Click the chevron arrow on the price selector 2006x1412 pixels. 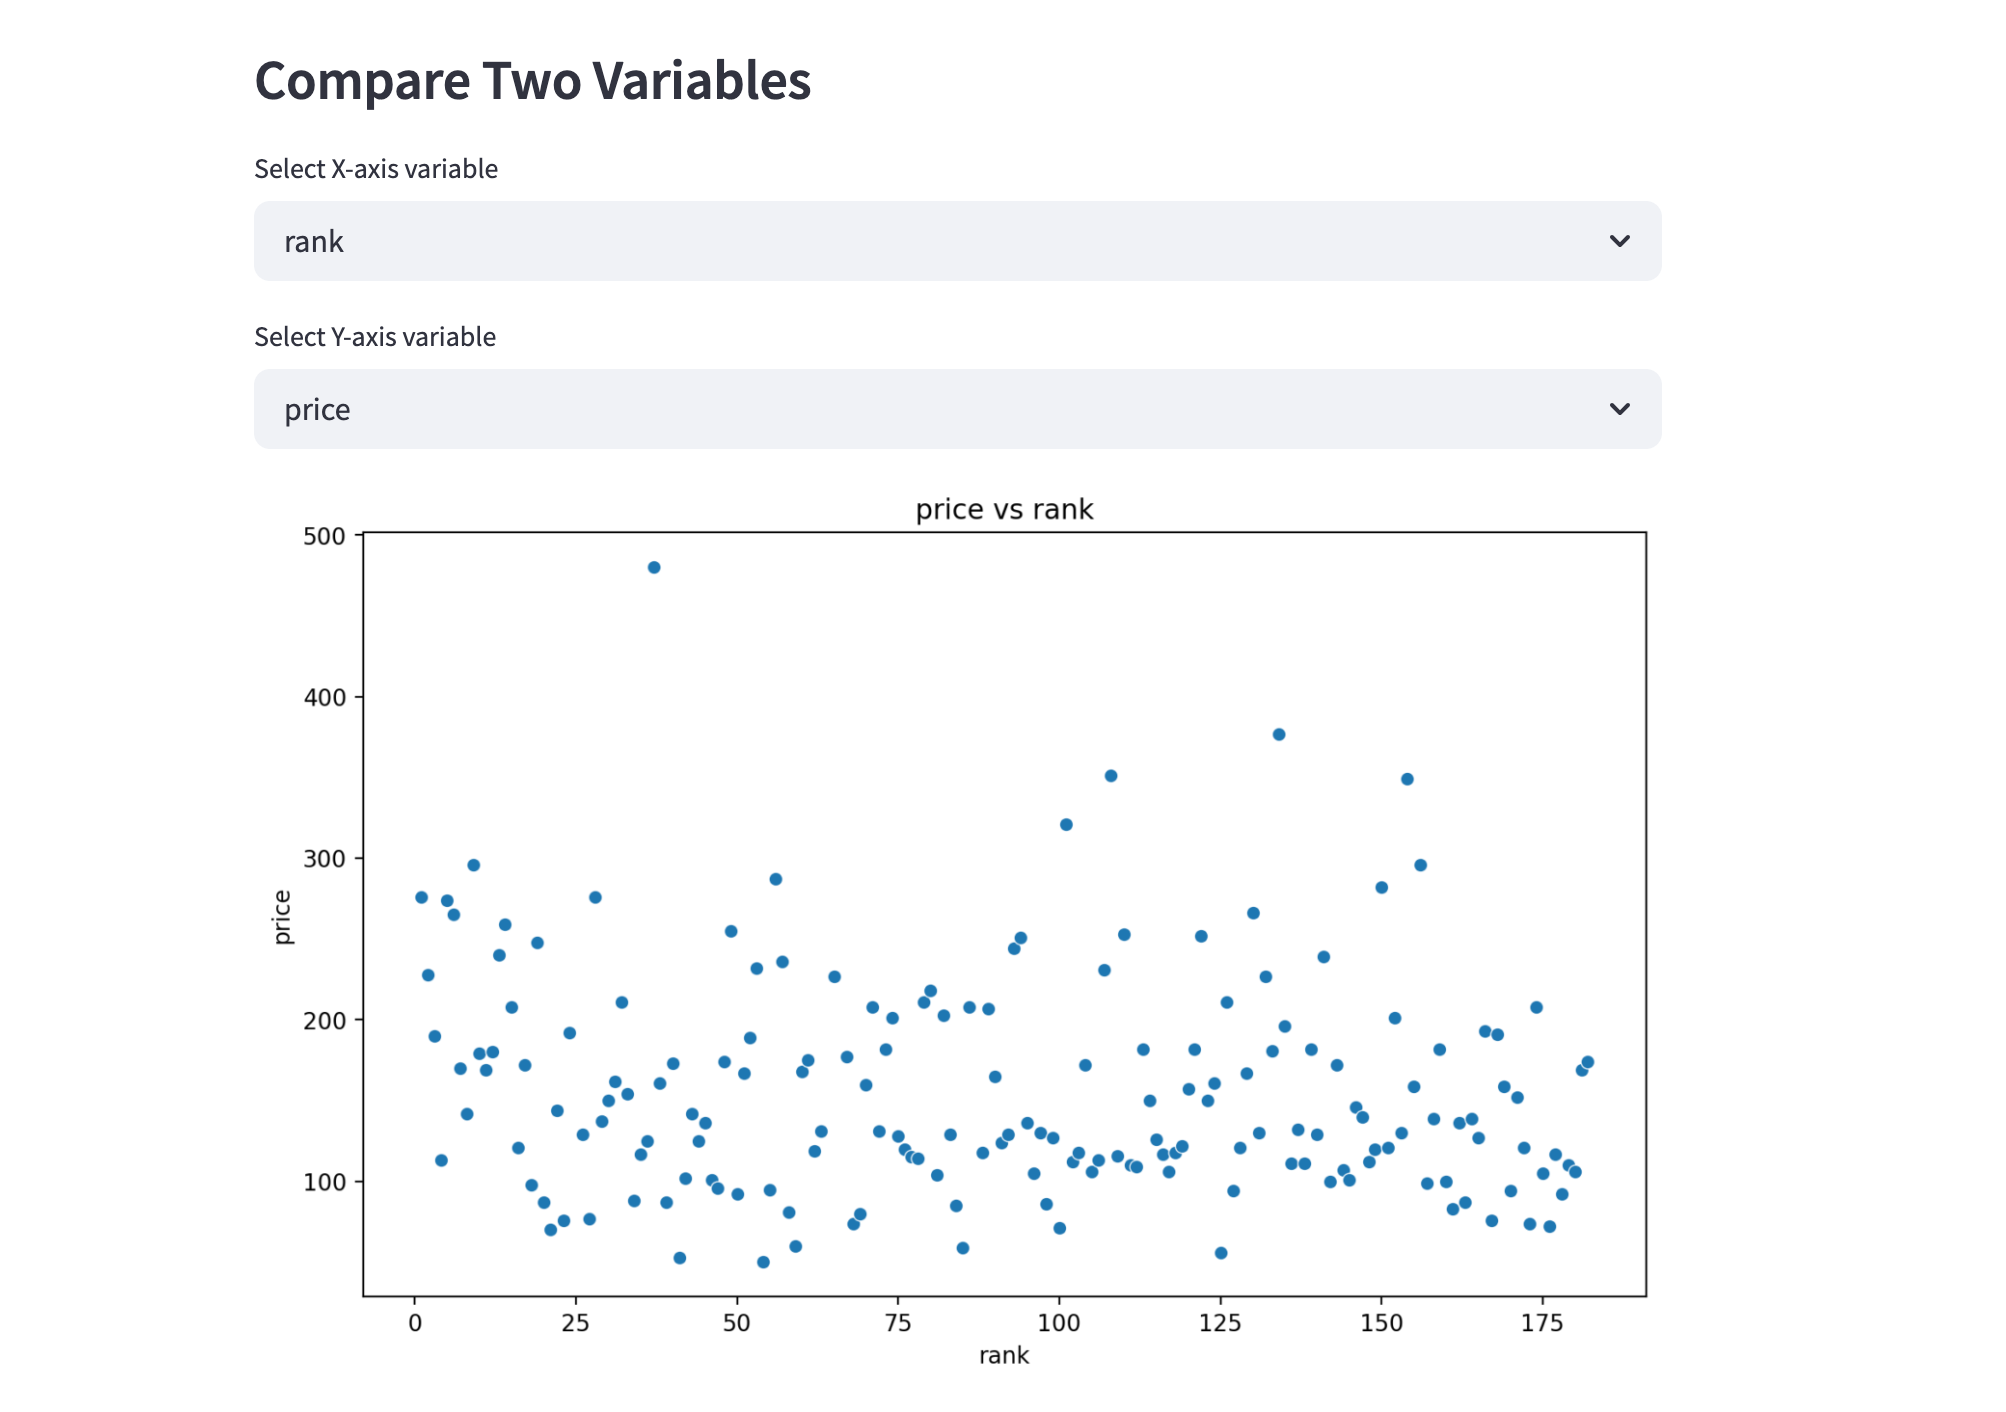pos(1620,408)
